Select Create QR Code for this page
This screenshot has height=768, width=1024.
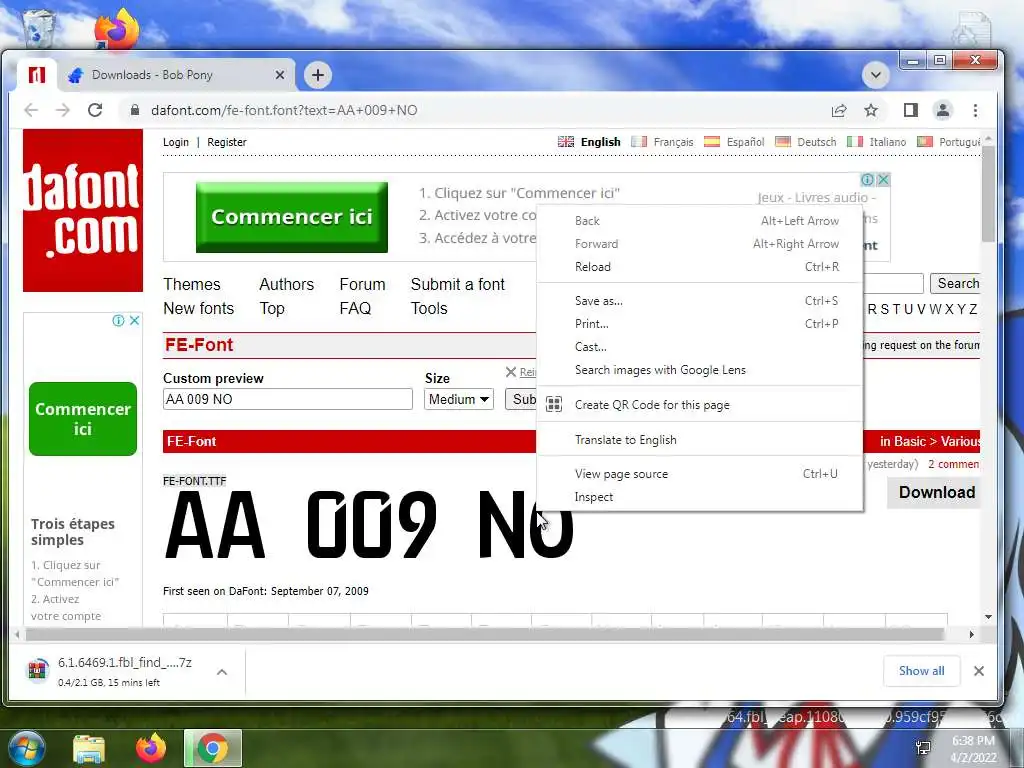click(x=699, y=405)
